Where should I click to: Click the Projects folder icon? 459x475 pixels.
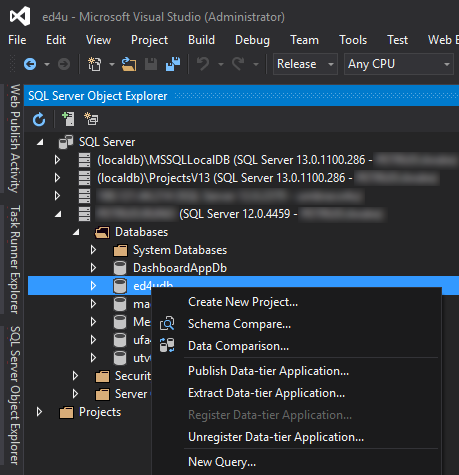(66, 412)
